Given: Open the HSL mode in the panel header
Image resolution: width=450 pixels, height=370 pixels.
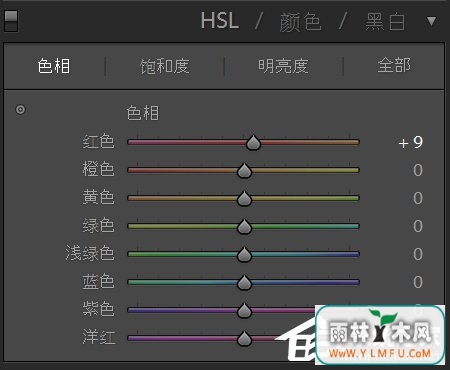Looking at the screenshot, I should tap(220, 21).
